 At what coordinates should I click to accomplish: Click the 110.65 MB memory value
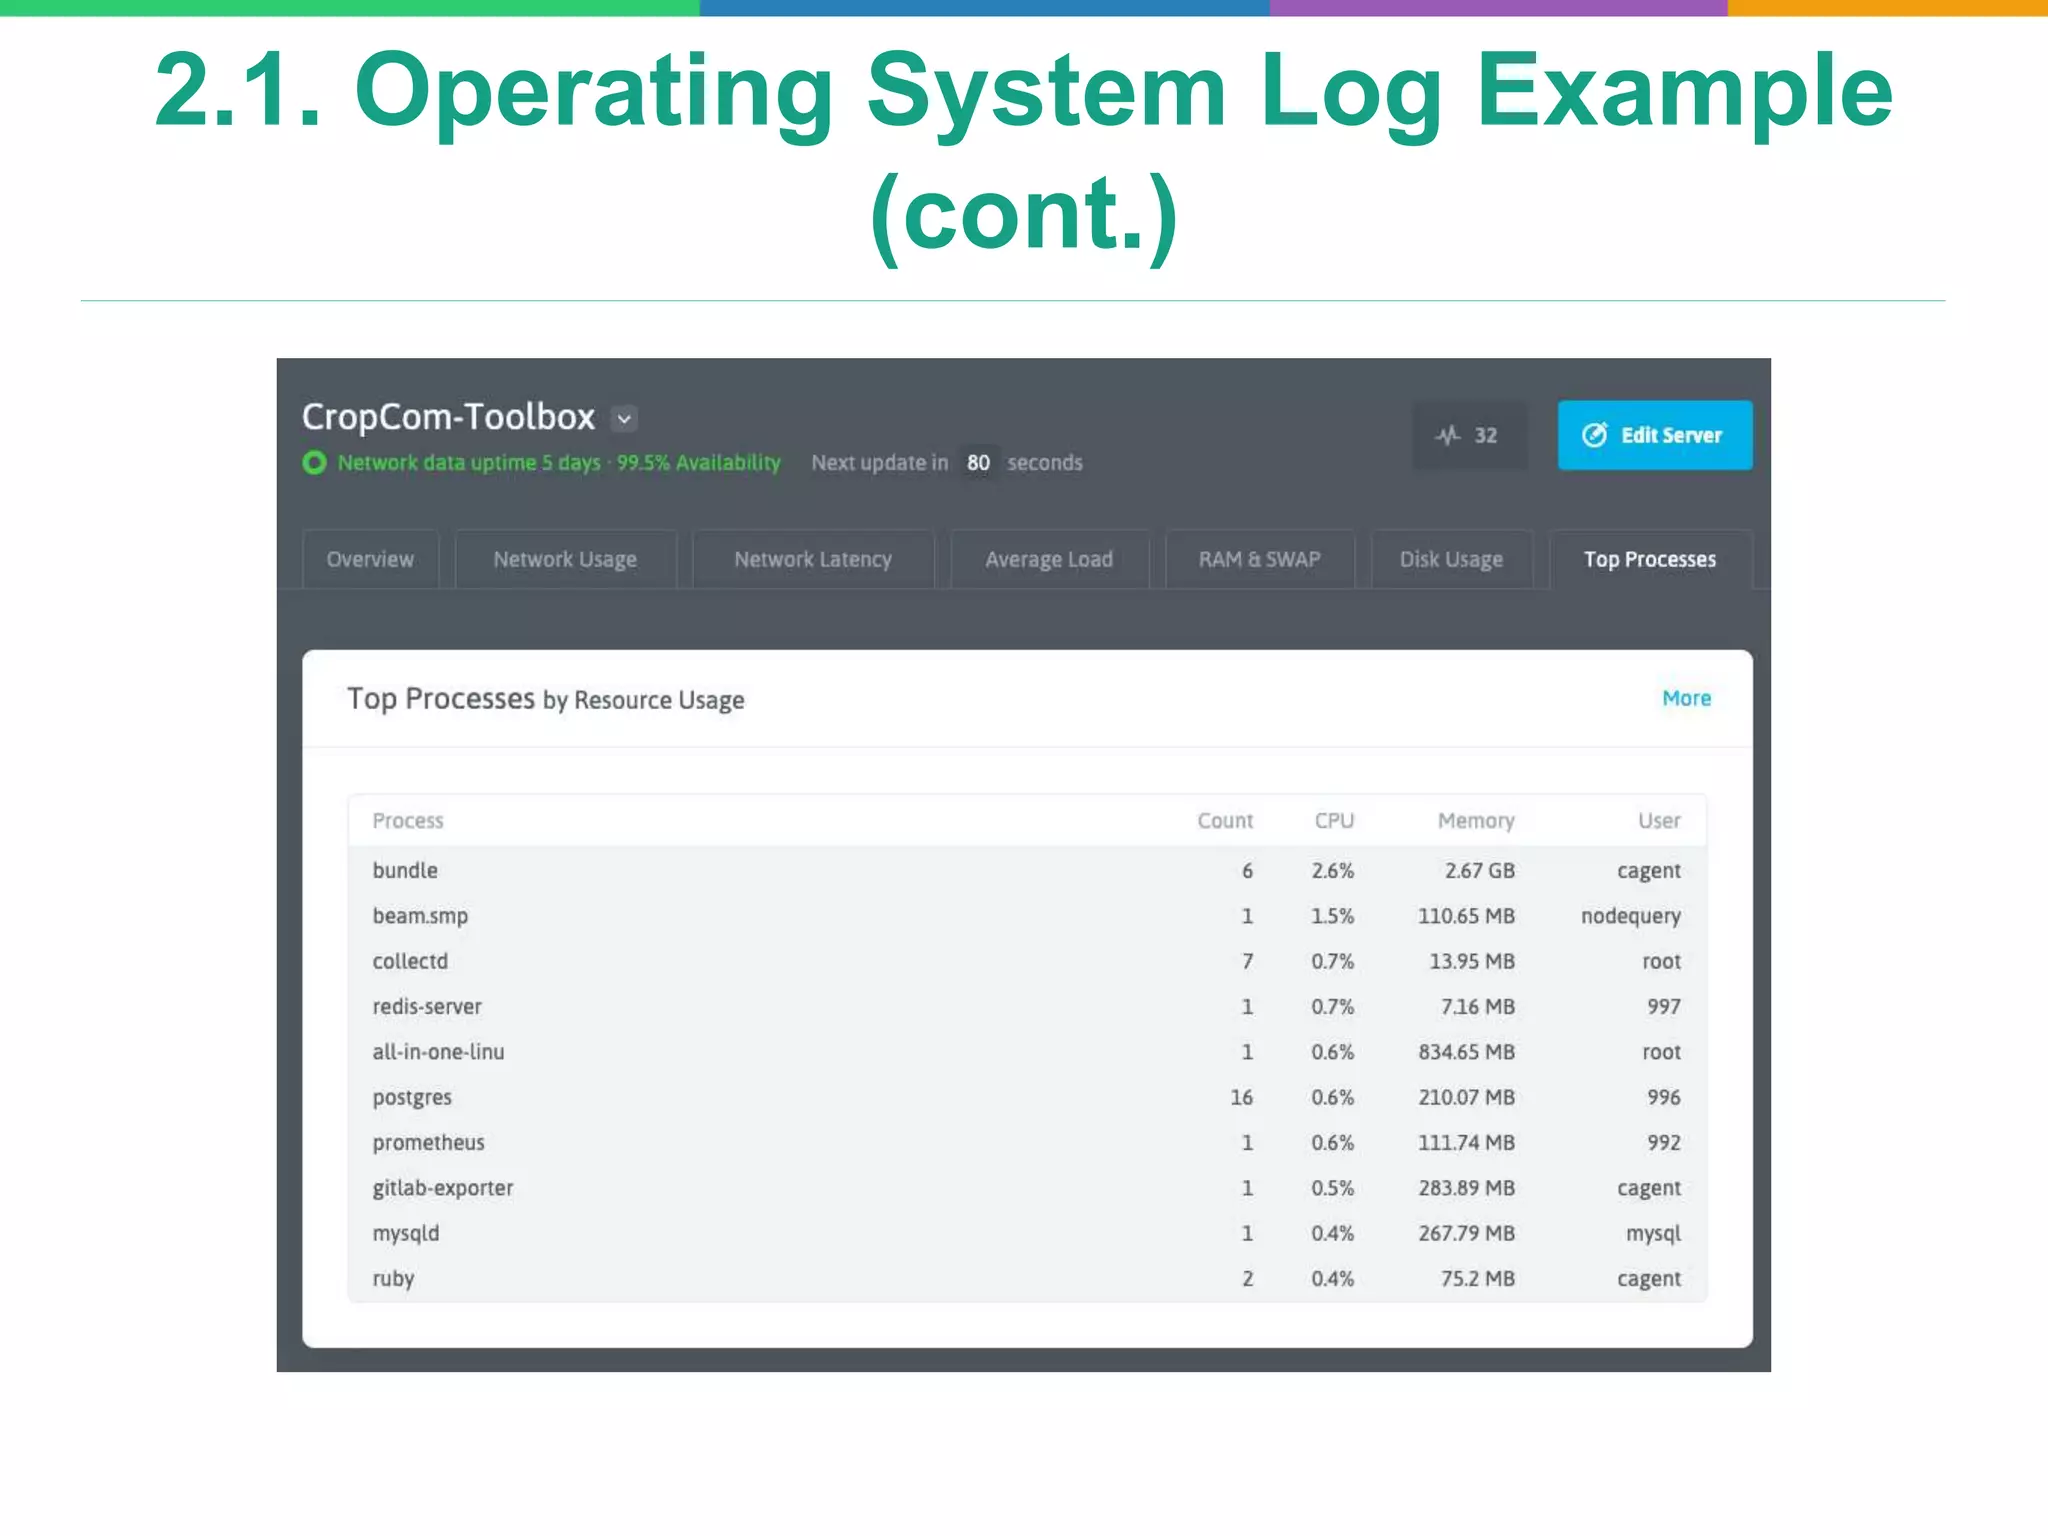[1466, 916]
